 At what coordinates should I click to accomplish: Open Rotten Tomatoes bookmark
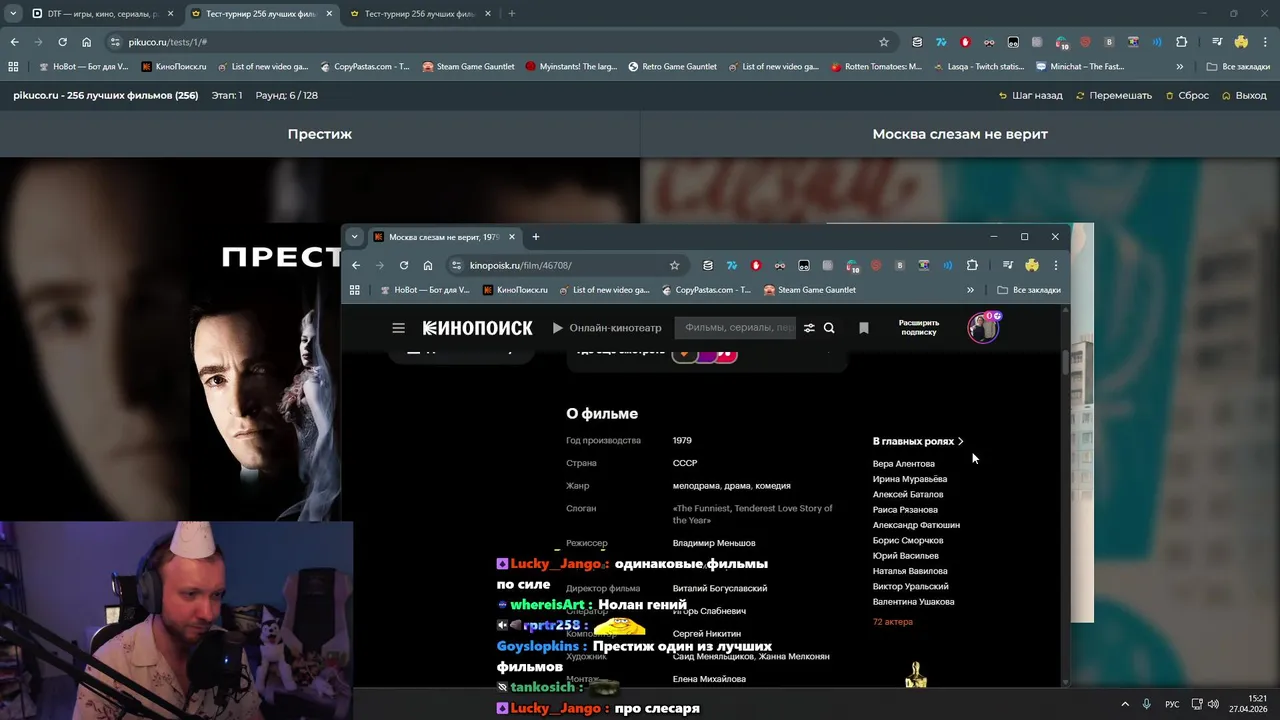pos(877,67)
